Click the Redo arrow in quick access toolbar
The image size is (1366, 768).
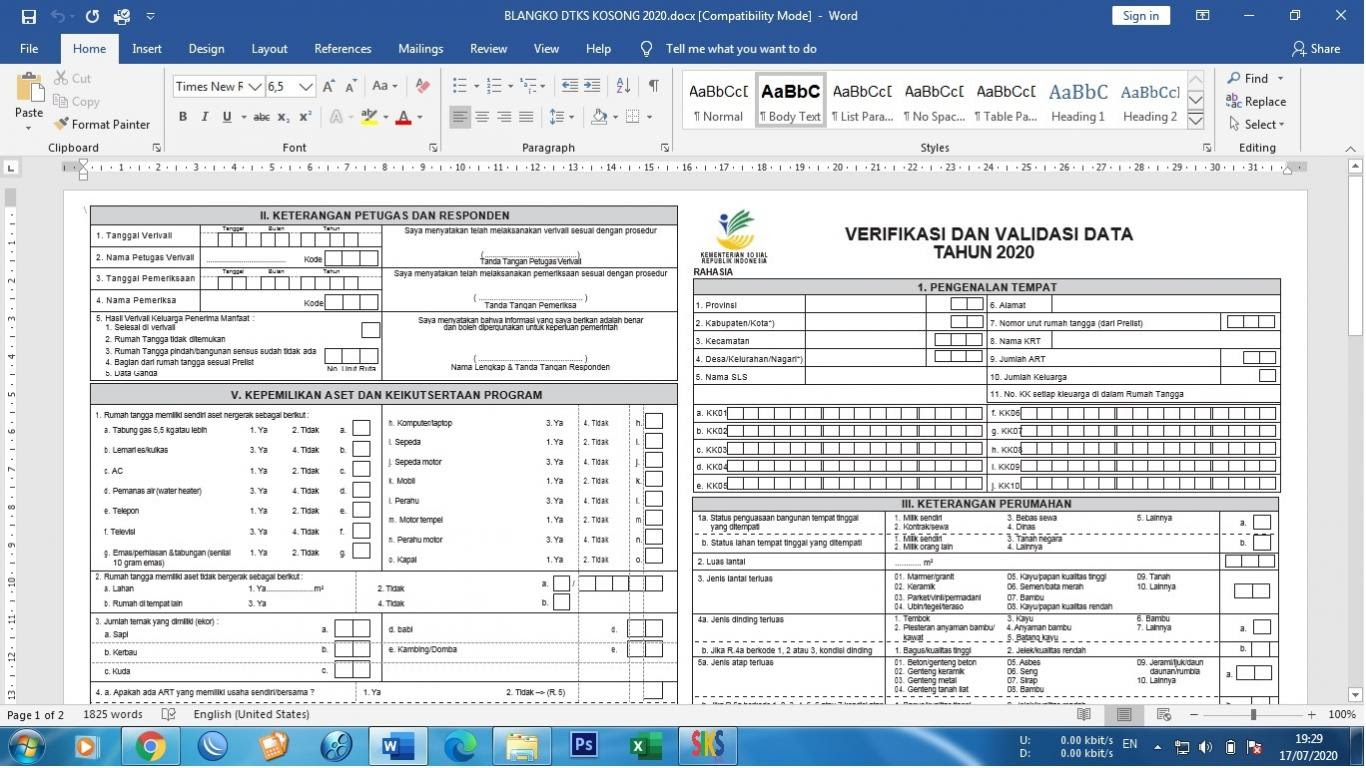[x=92, y=16]
